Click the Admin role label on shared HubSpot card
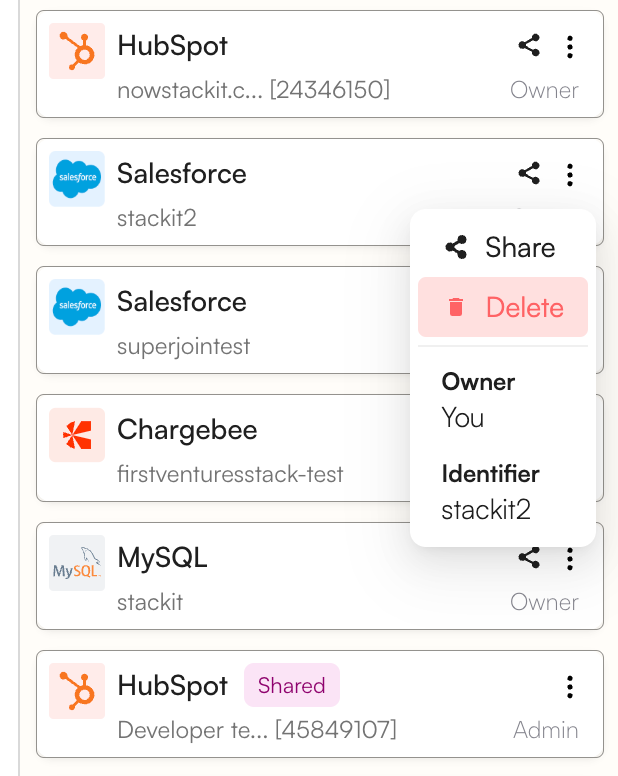 (546, 730)
